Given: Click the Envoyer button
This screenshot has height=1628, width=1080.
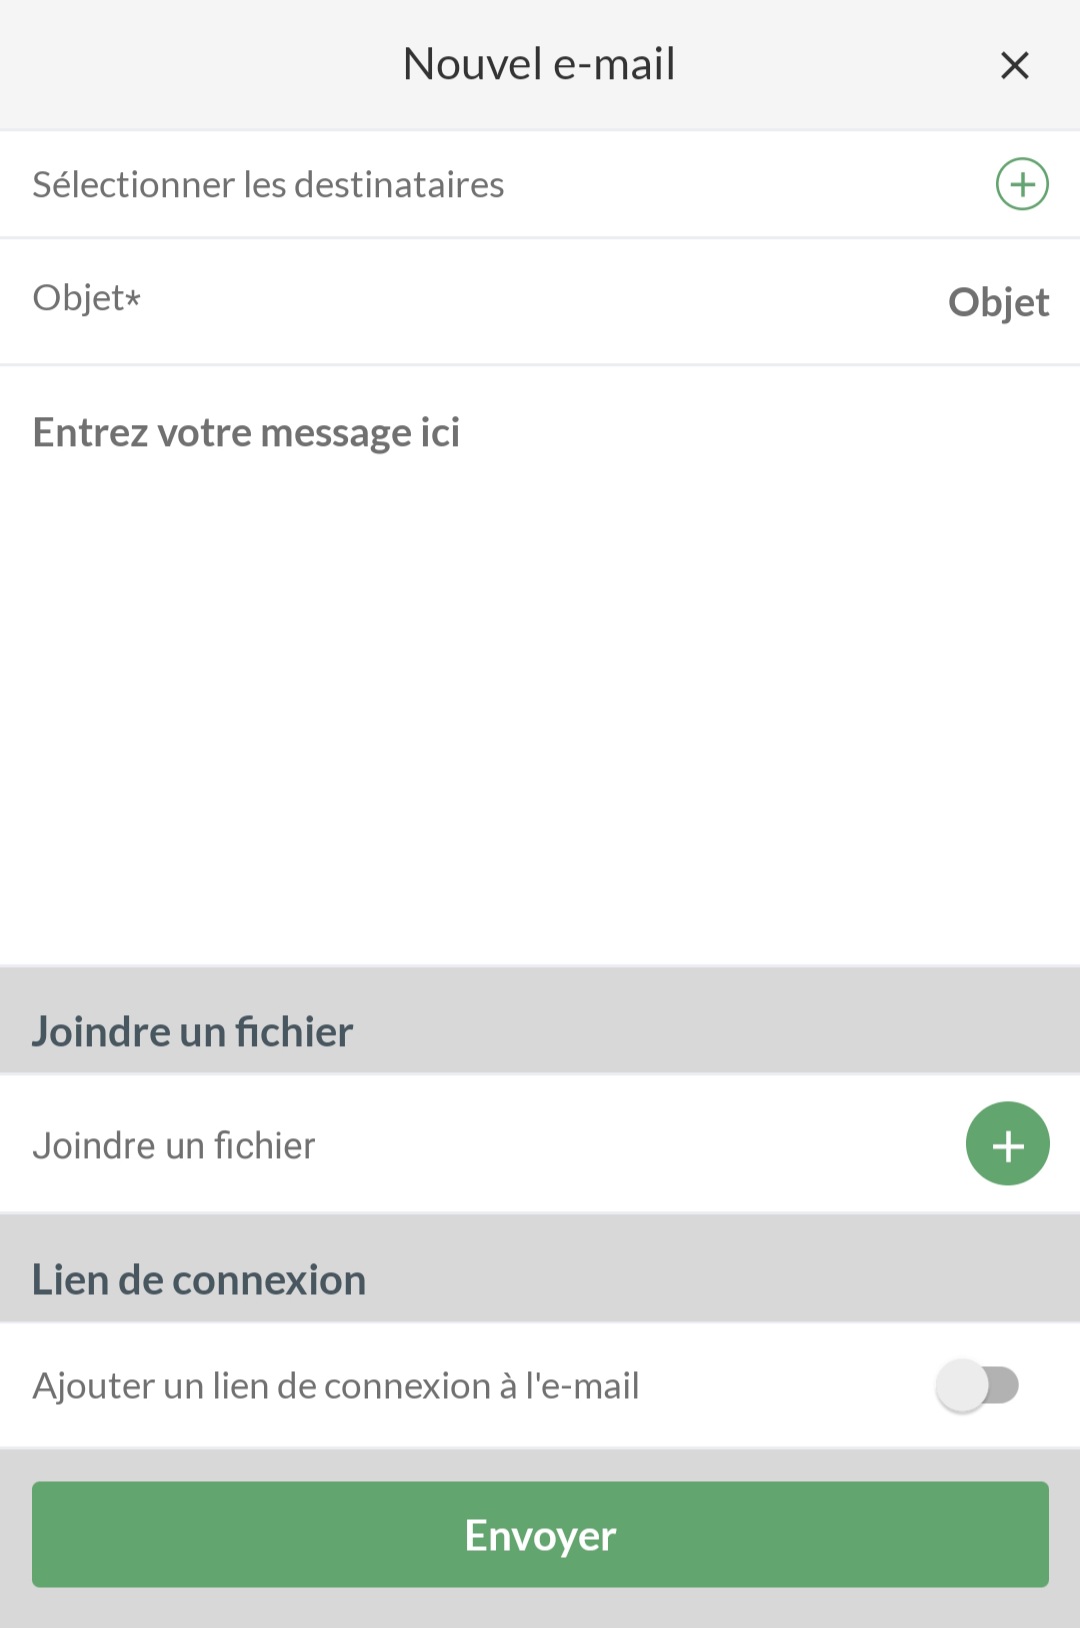Looking at the screenshot, I should coord(540,1534).
